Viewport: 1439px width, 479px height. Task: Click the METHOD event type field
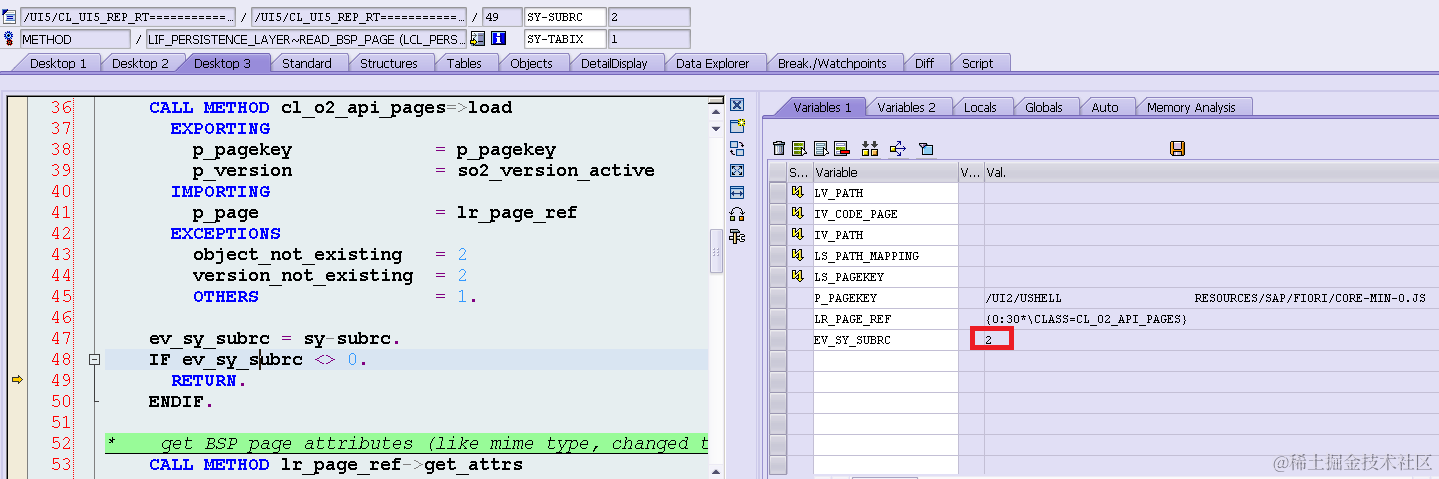pos(75,39)
